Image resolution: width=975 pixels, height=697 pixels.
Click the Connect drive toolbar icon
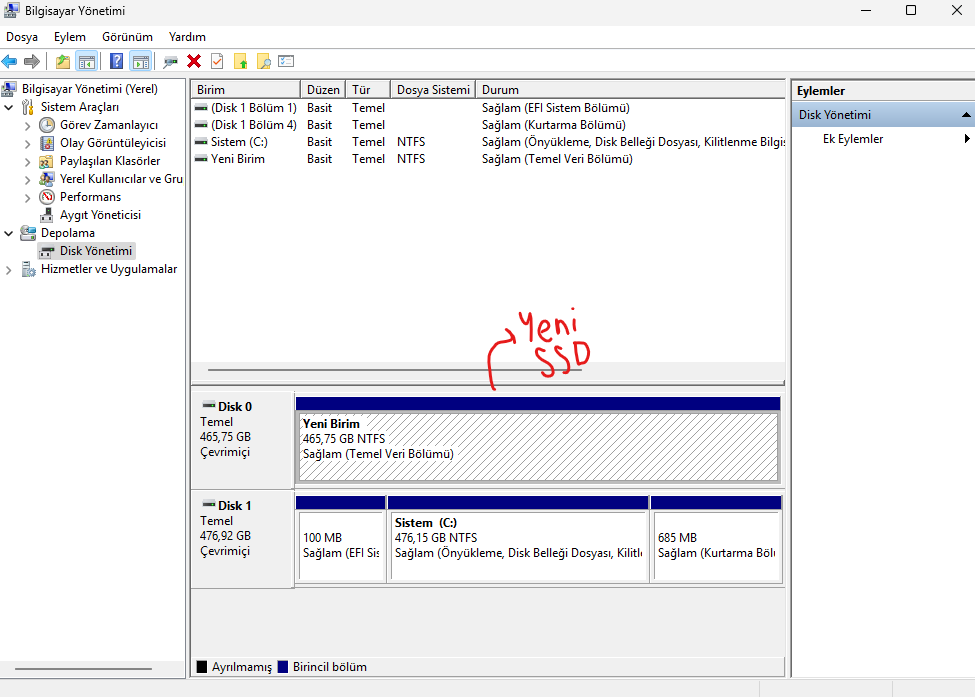[x=170, y=62]
